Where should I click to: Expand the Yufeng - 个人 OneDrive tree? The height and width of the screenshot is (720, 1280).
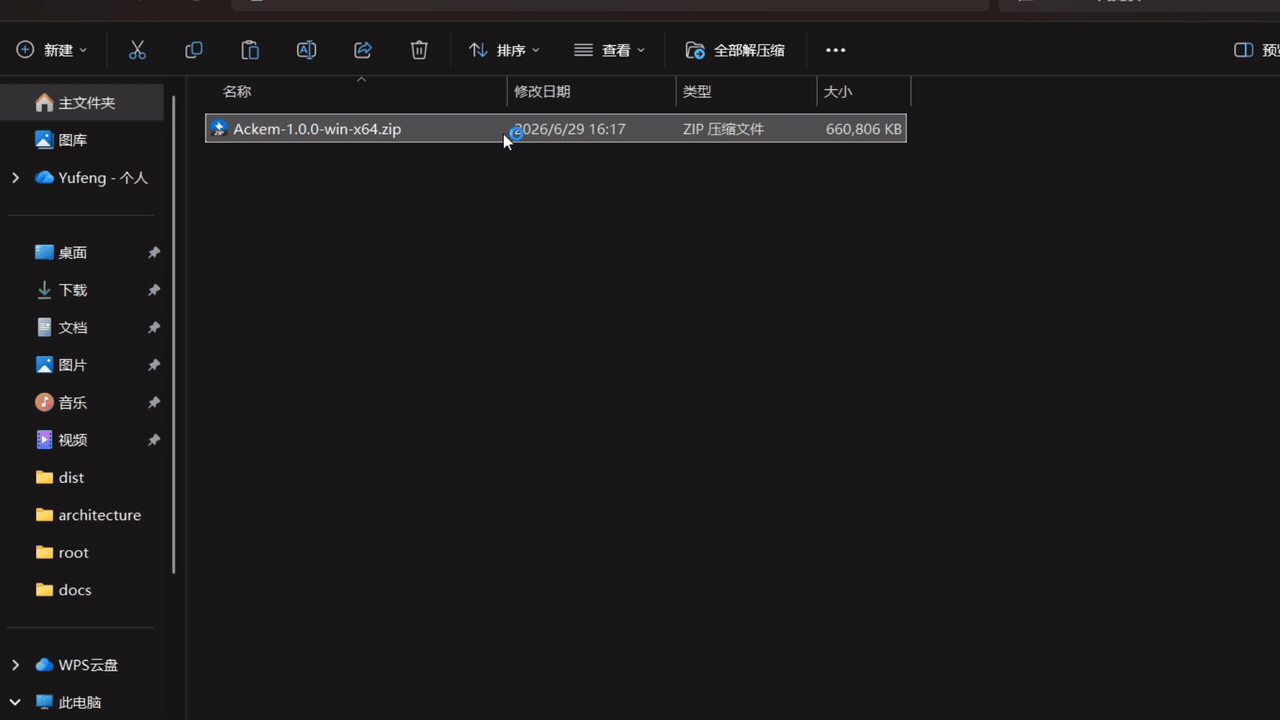pyautogui.click(x=15, y=178)
